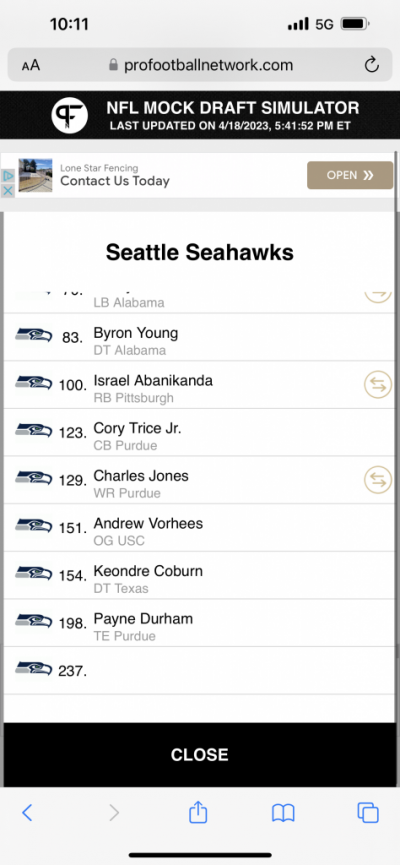Image resolution: width=400 pixels, height=865 pixels.
Task: Tap the profootballnetwork.com address field
Action: 201,65
